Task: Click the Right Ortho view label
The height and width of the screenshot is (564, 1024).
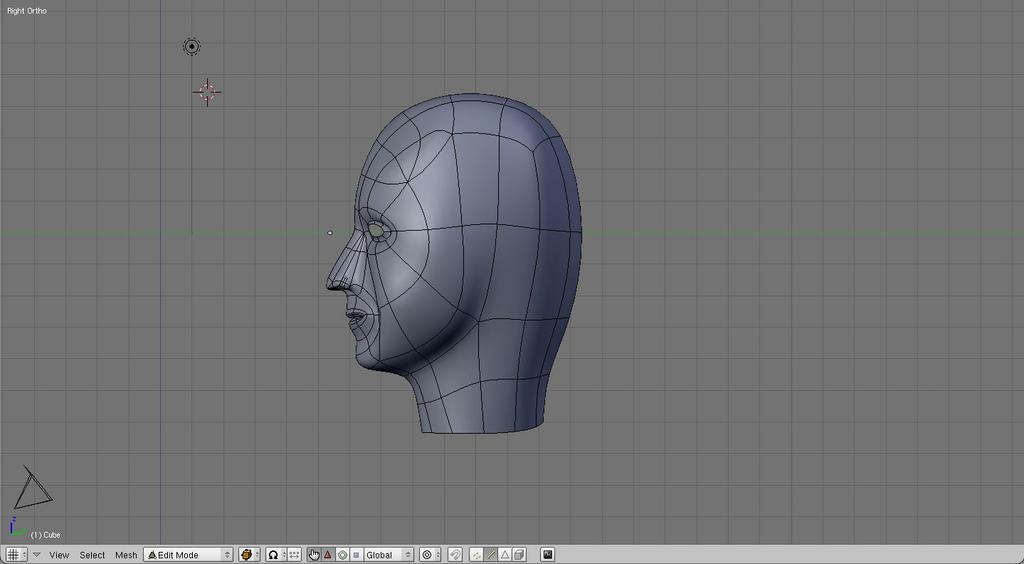Action: [x=27, y=11]
